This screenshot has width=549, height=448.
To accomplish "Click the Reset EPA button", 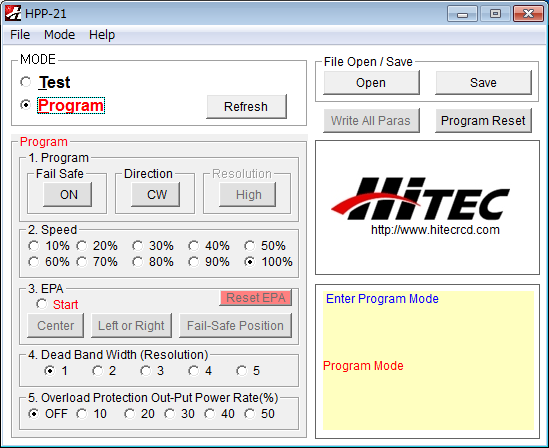I will pos(256,298).
